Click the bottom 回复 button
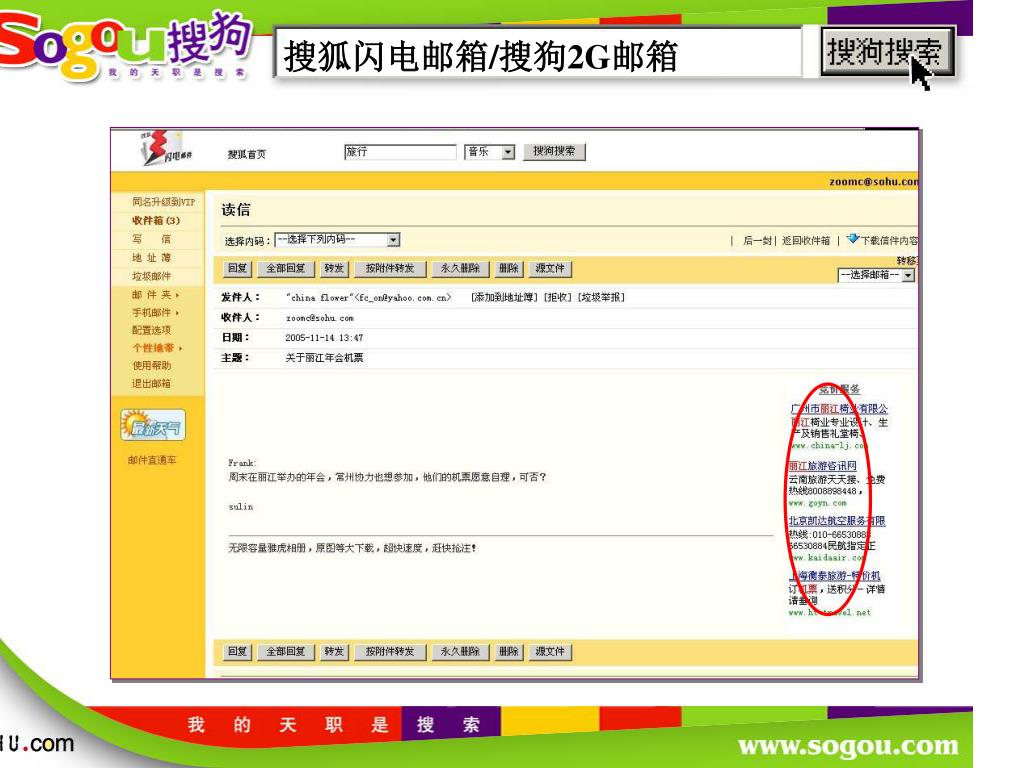The image size is (1024, 768). tap(237, 652)
